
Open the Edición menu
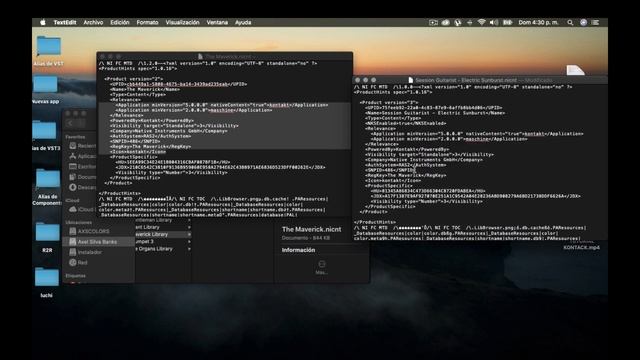(120, 22)
